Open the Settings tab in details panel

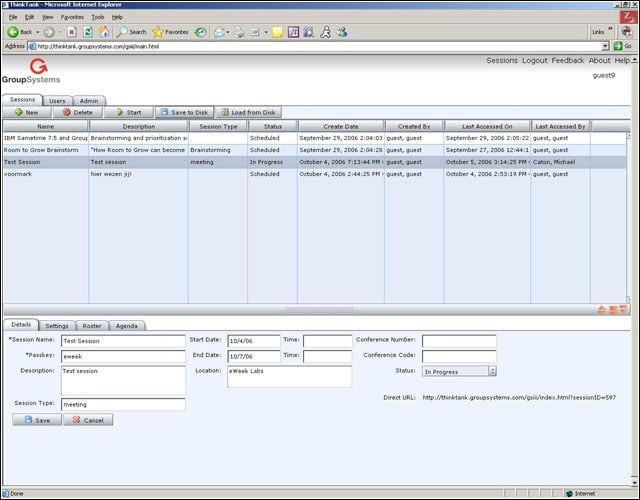tap(57, 326)
